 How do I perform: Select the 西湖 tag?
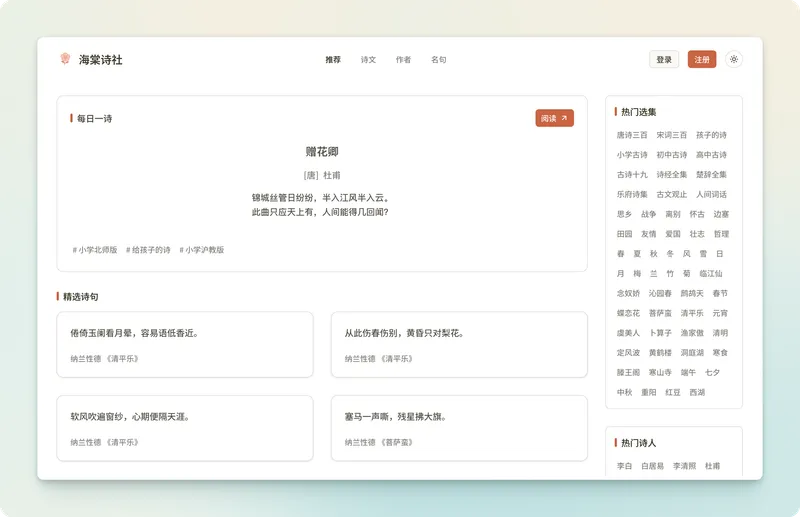697,392
